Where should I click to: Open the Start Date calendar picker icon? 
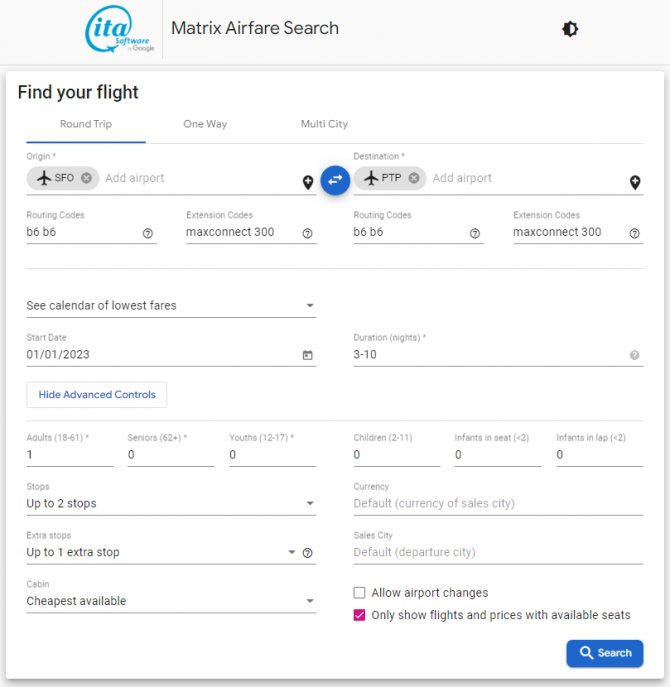tap(308, 355)
